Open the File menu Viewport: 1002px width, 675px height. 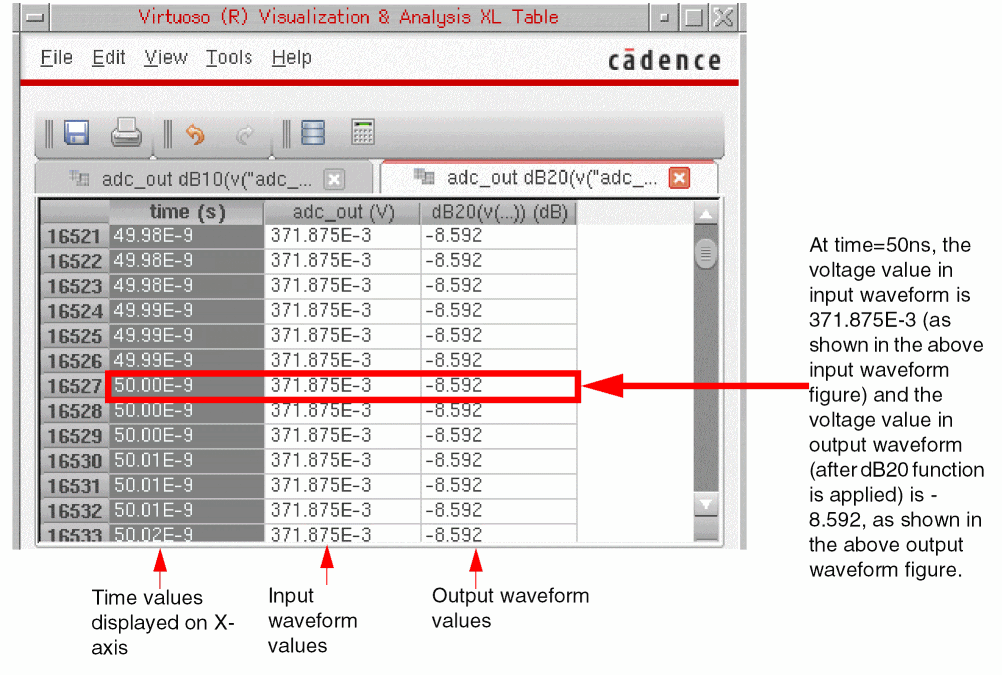[56, 58]
